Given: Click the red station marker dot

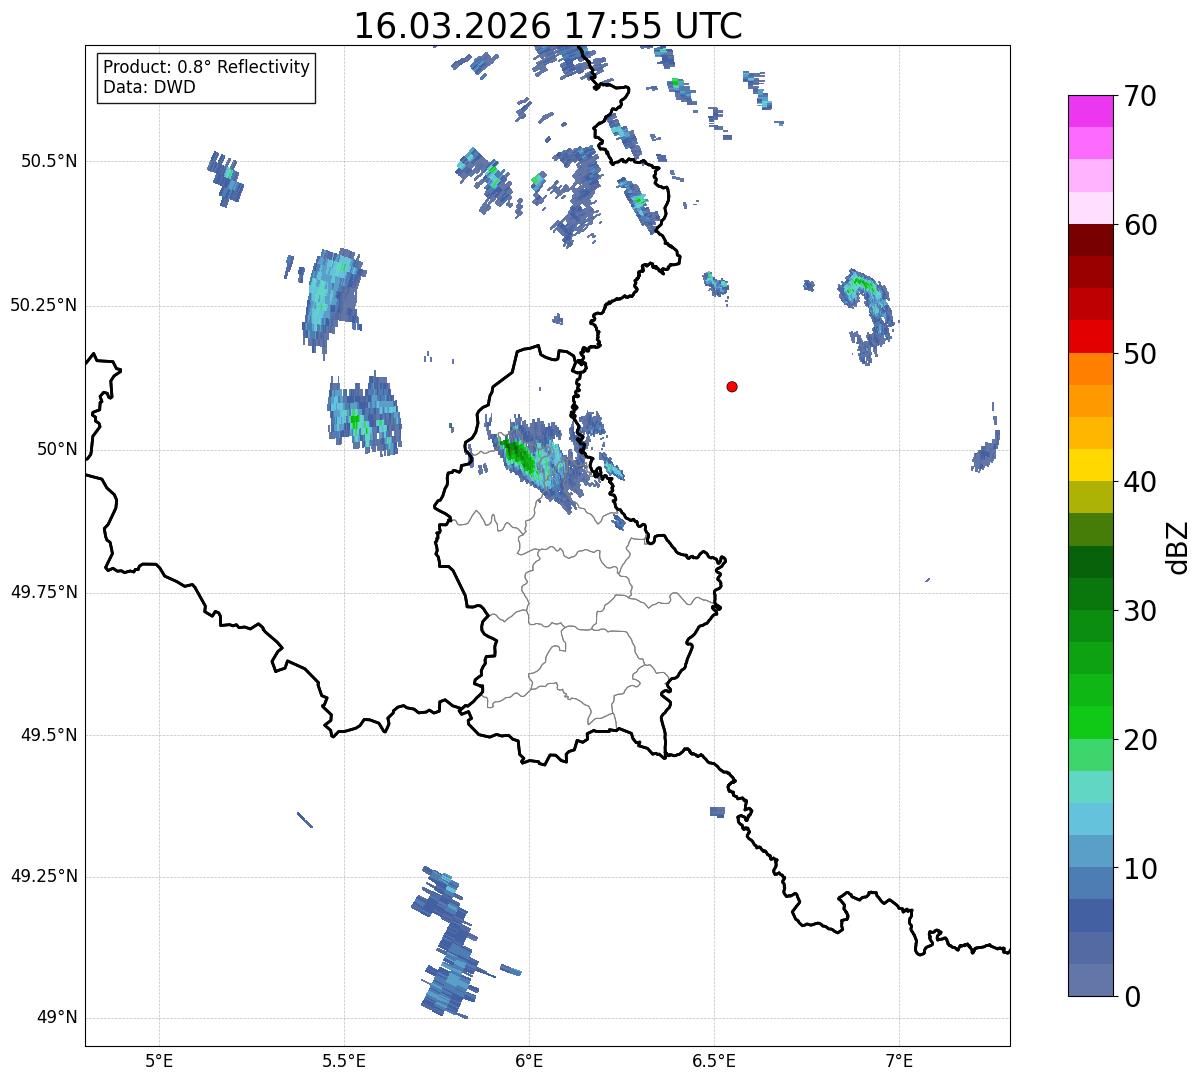Looking at the screenshot, I should 732,386.
